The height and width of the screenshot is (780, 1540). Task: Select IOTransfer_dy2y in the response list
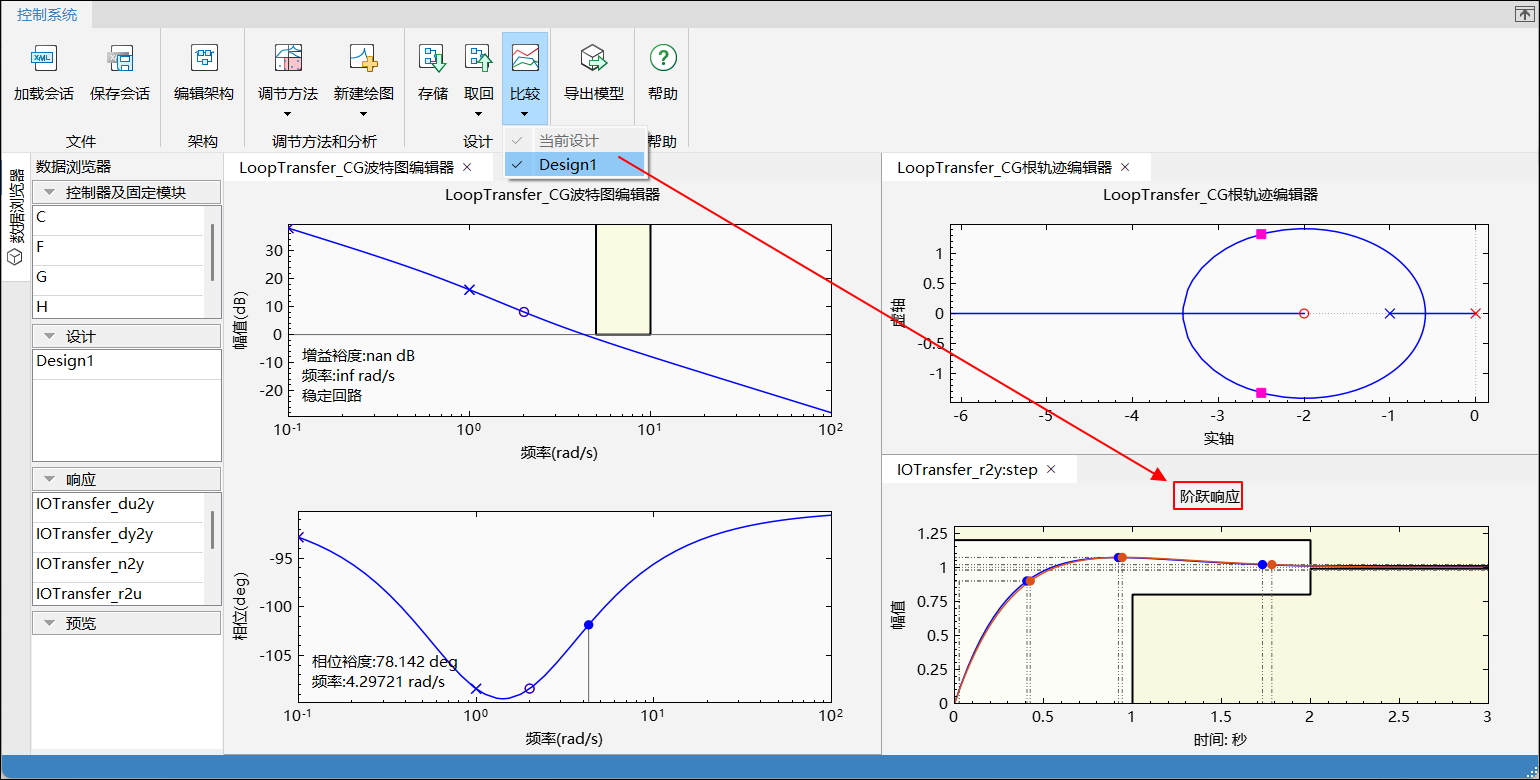94,534
